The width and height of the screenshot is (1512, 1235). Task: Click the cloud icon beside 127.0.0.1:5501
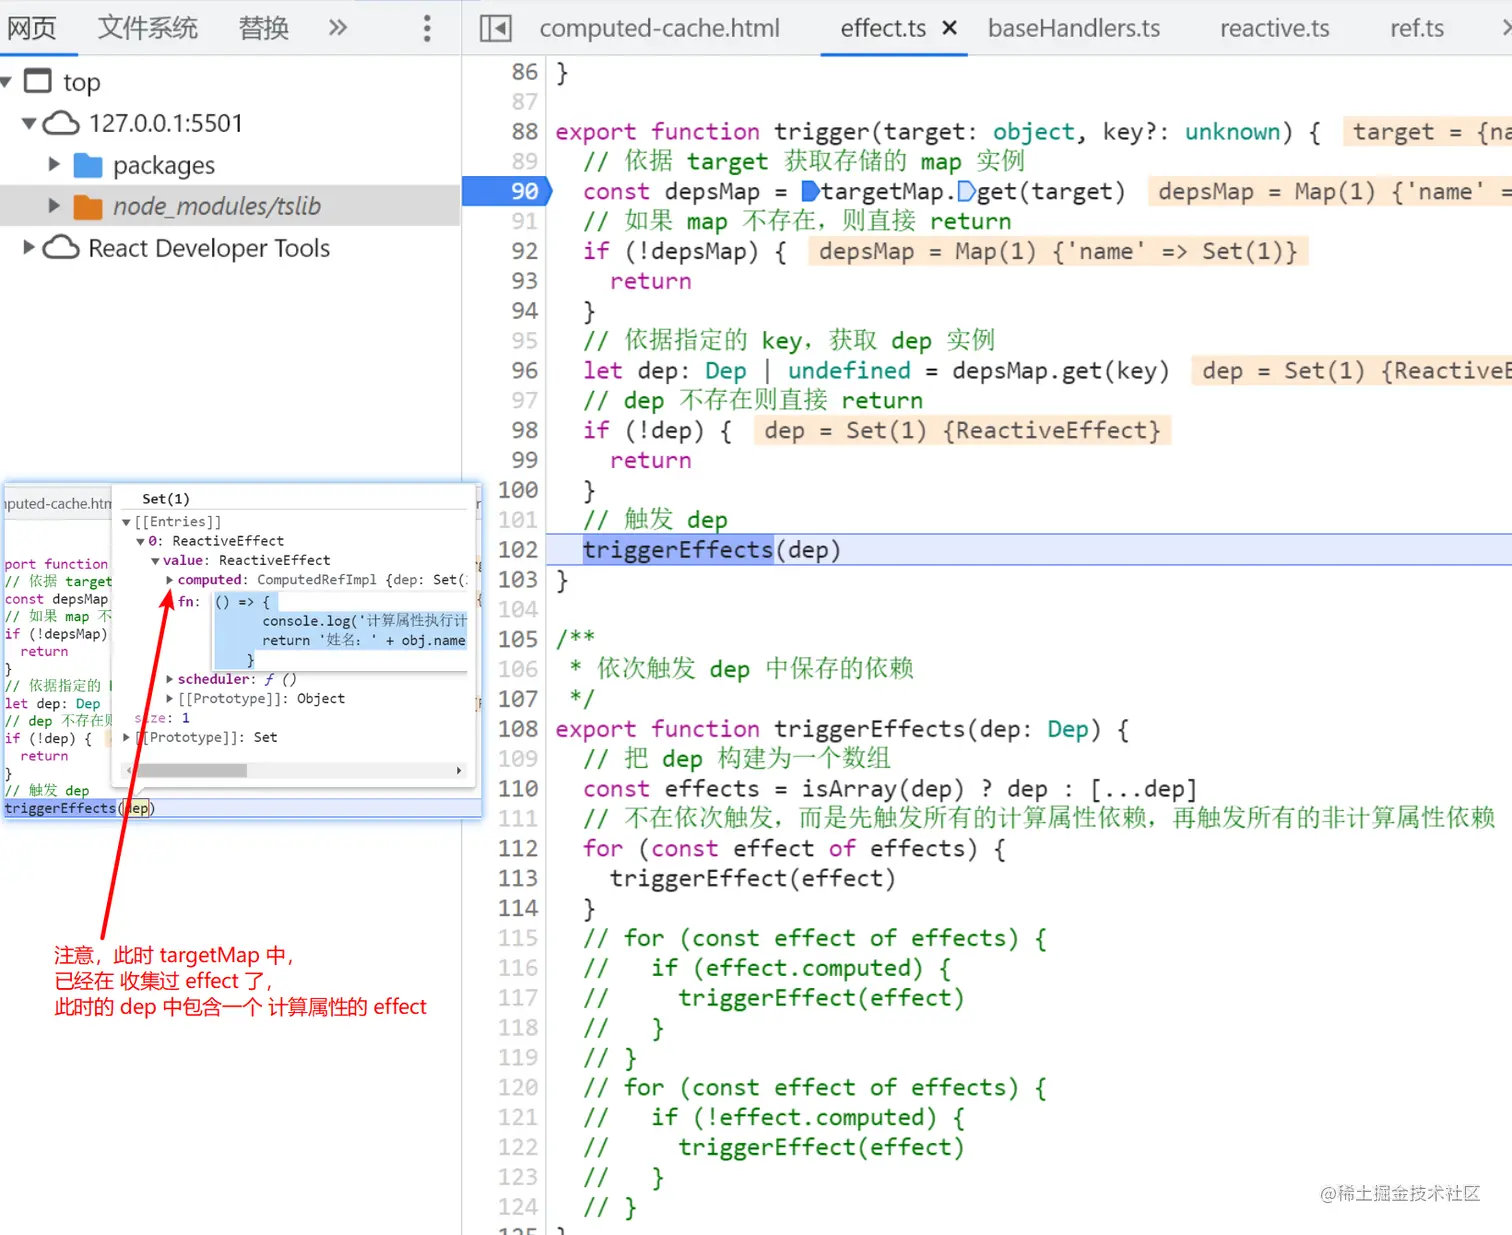click(x=61, y=123)
